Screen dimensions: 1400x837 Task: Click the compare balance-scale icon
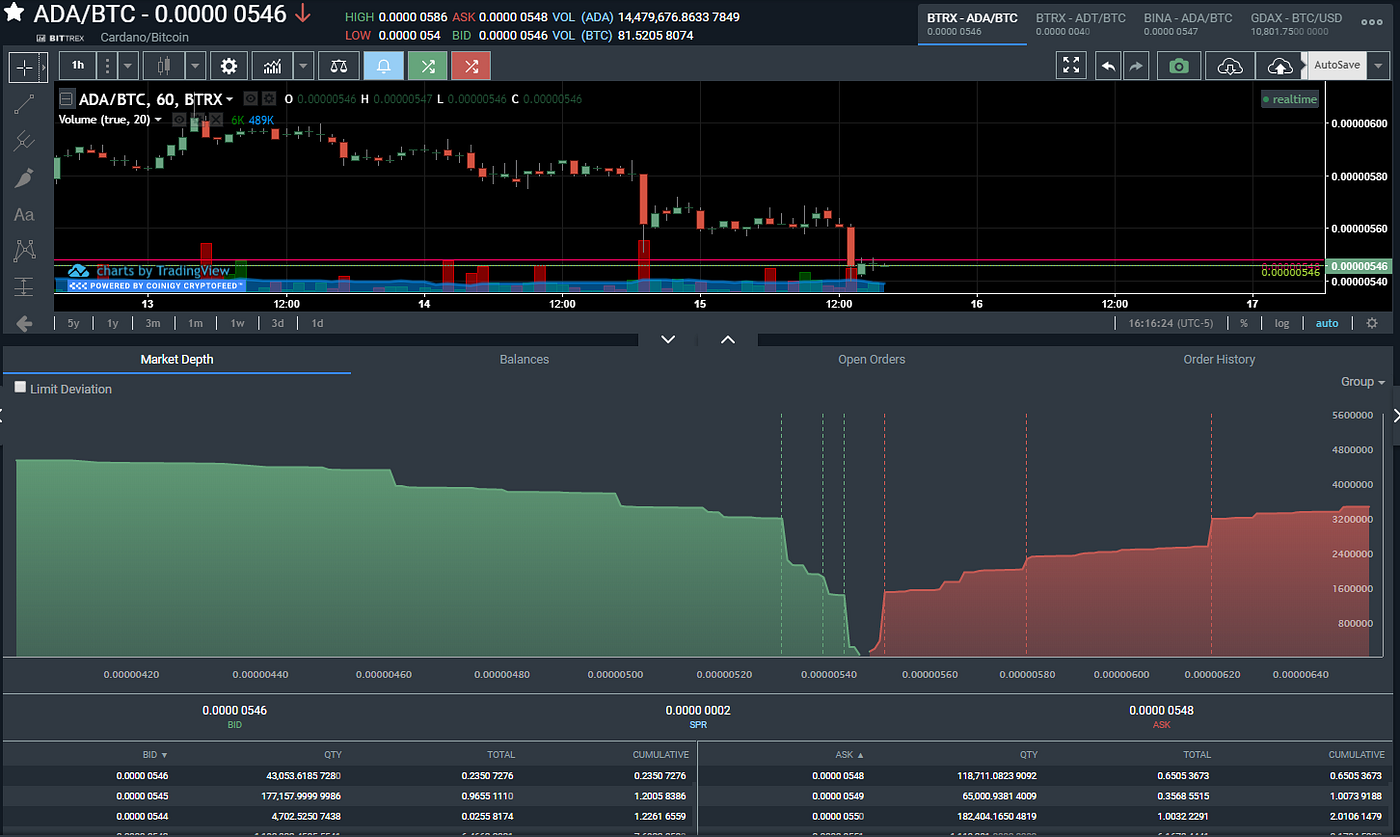point(337,66)
